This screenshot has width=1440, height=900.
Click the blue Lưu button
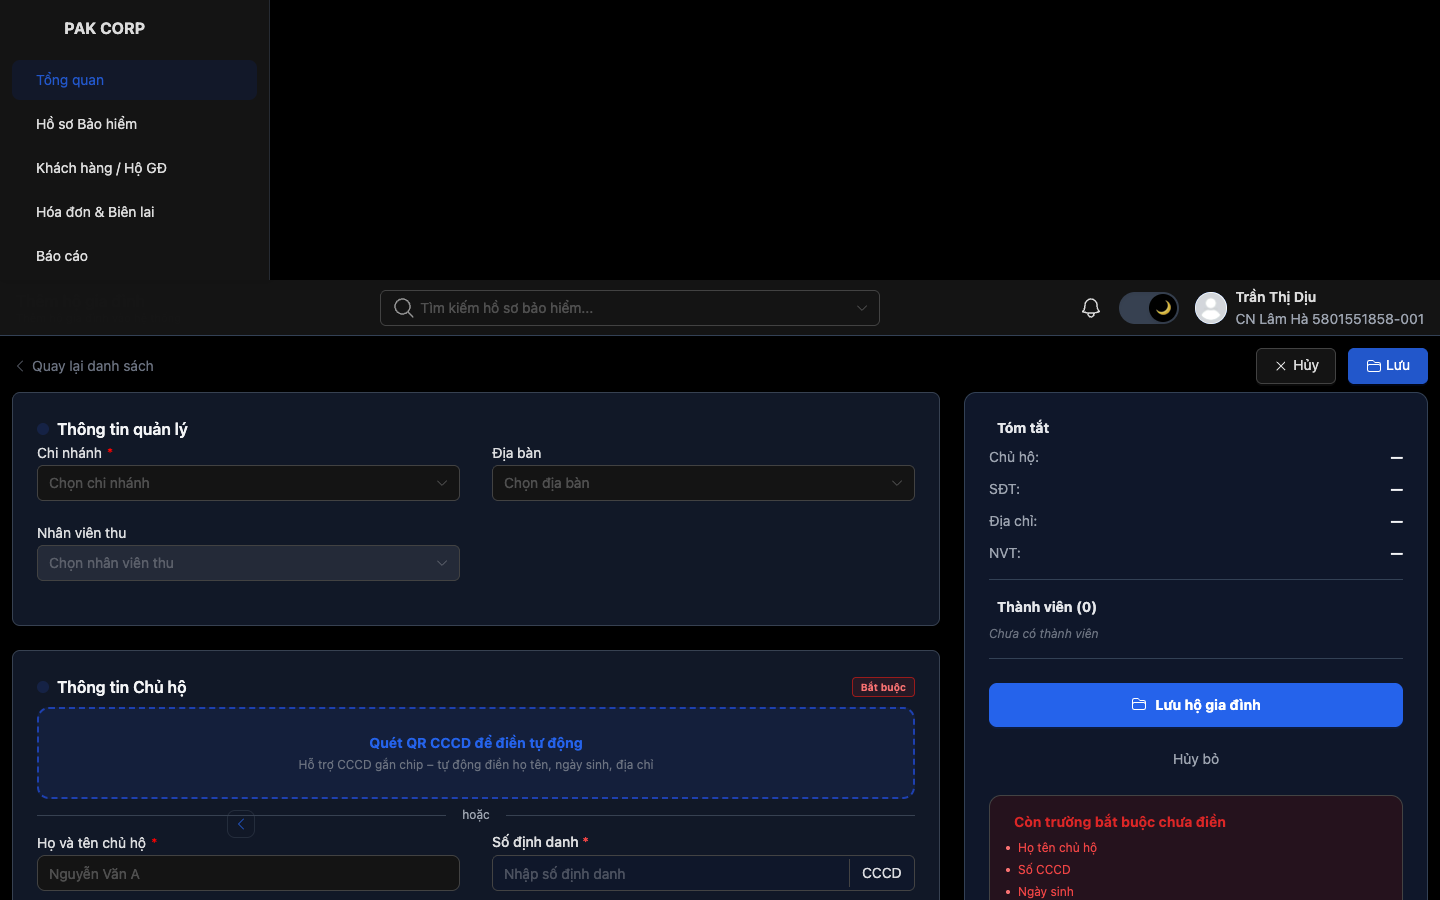click(x=1388, y=366)
